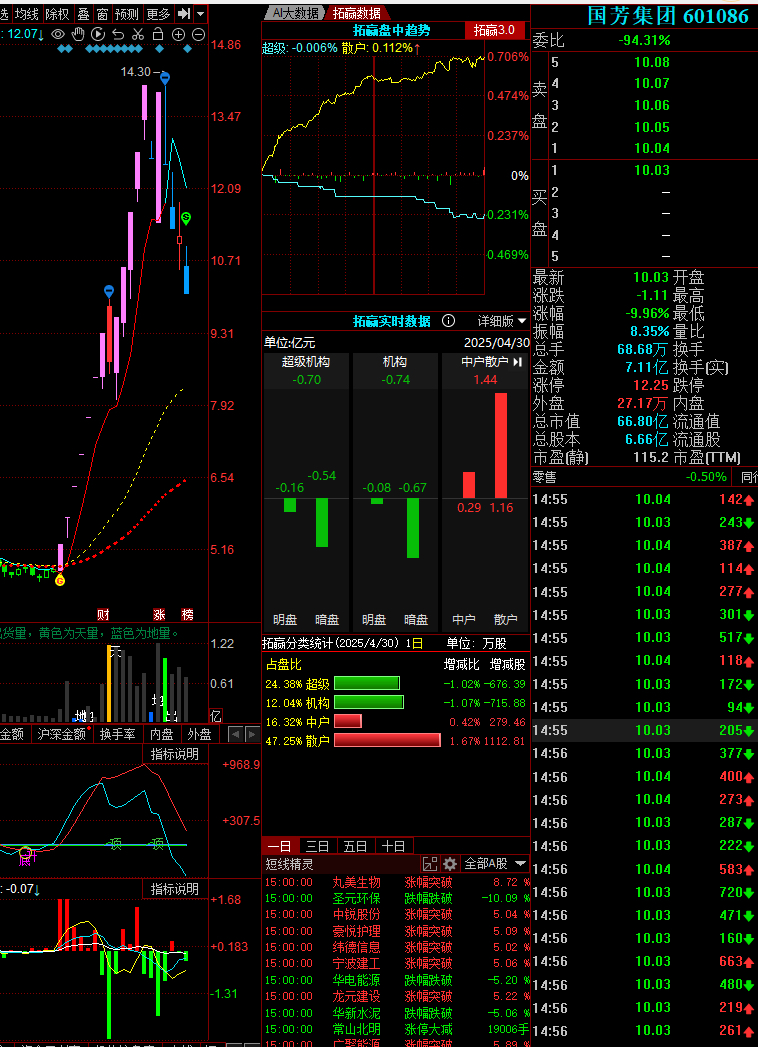The width and height of the screenshot is (758, 1047).
Task: Click the right arrow next to indicator tabs
Action: [x=252, y=735]
